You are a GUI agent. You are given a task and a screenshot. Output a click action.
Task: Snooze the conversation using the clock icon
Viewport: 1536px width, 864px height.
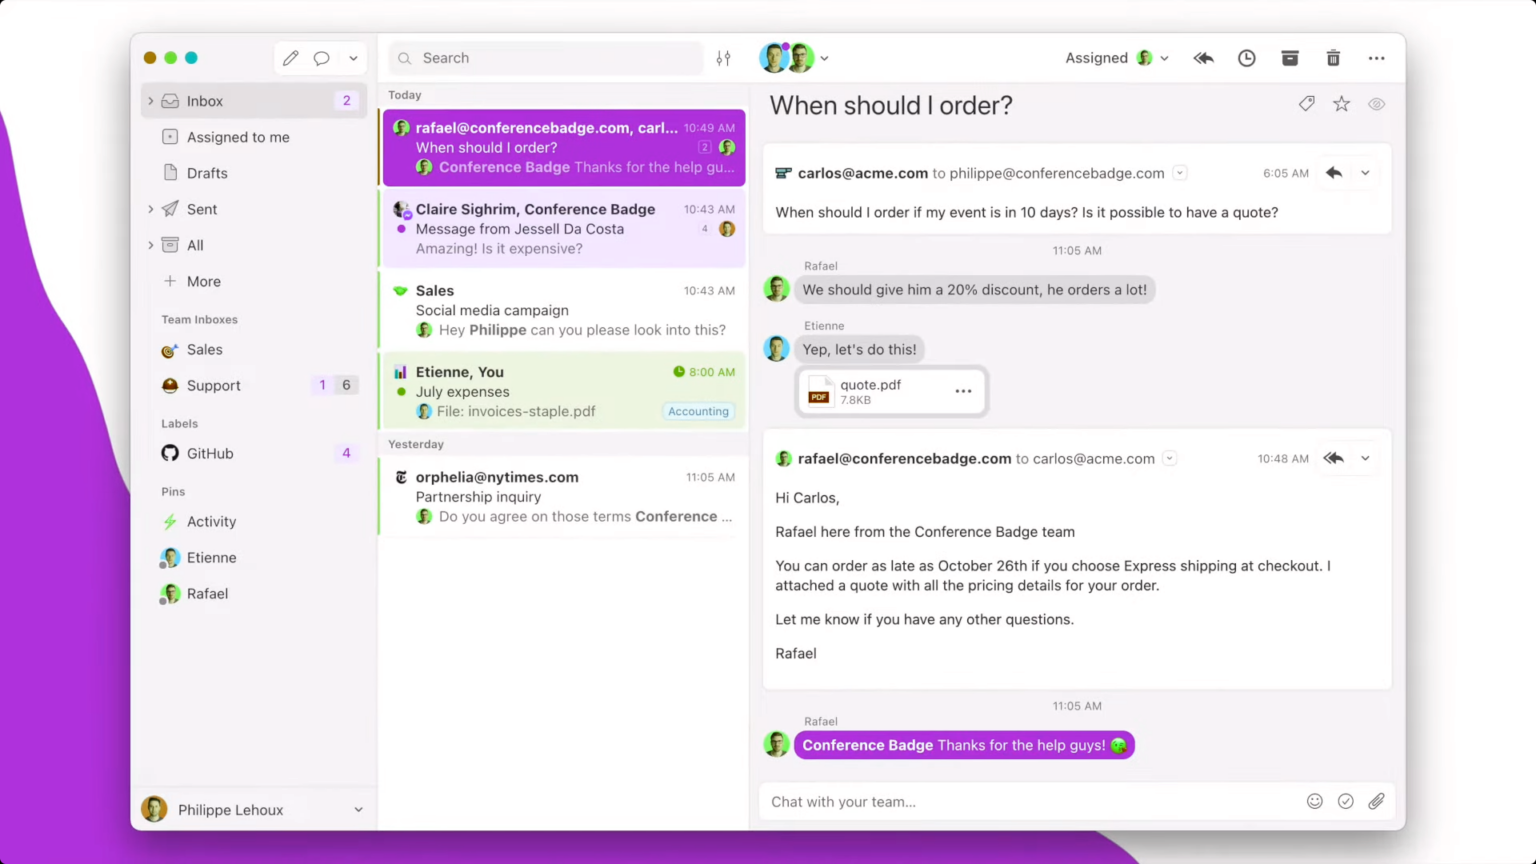1246,58
